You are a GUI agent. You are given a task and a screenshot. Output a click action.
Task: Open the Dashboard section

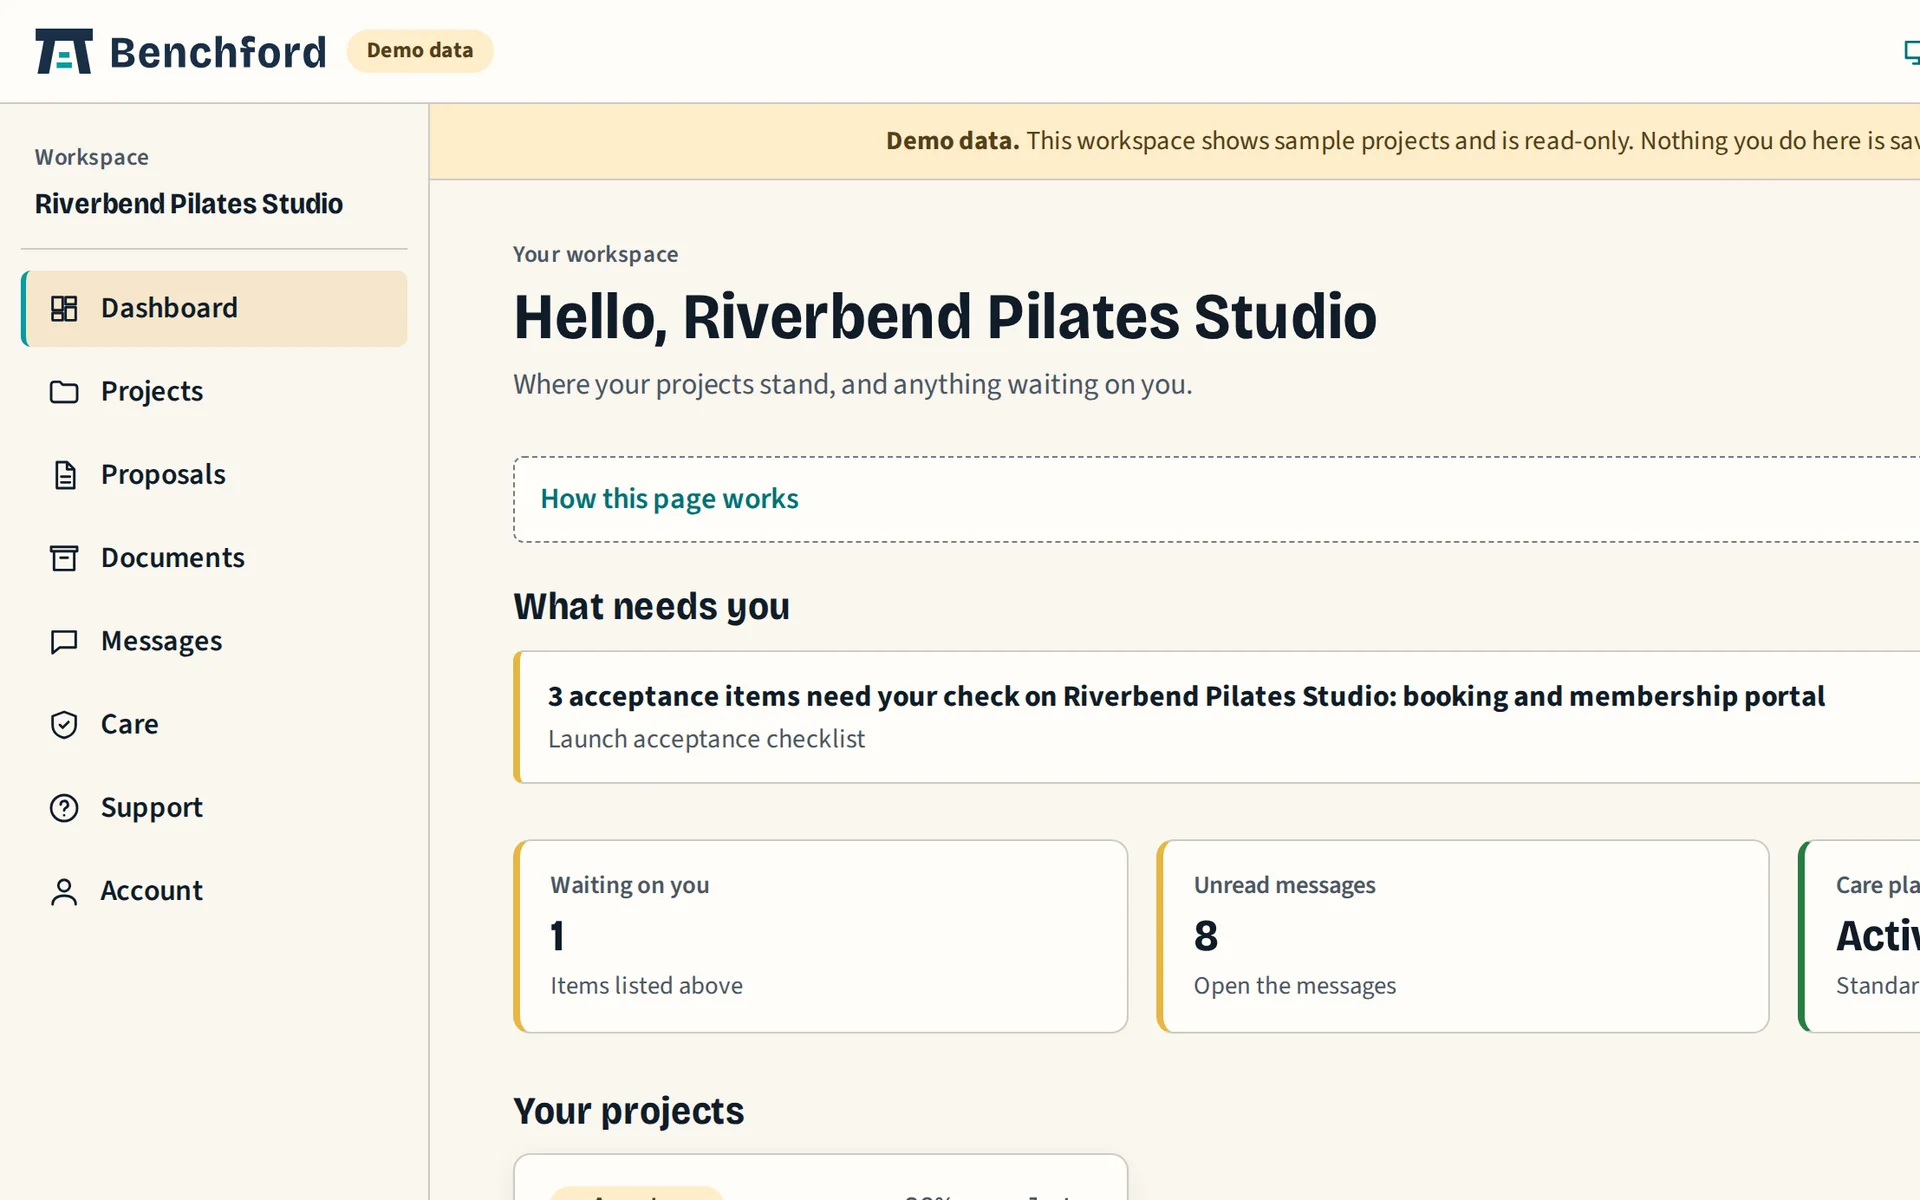click(x=214, y=309)
